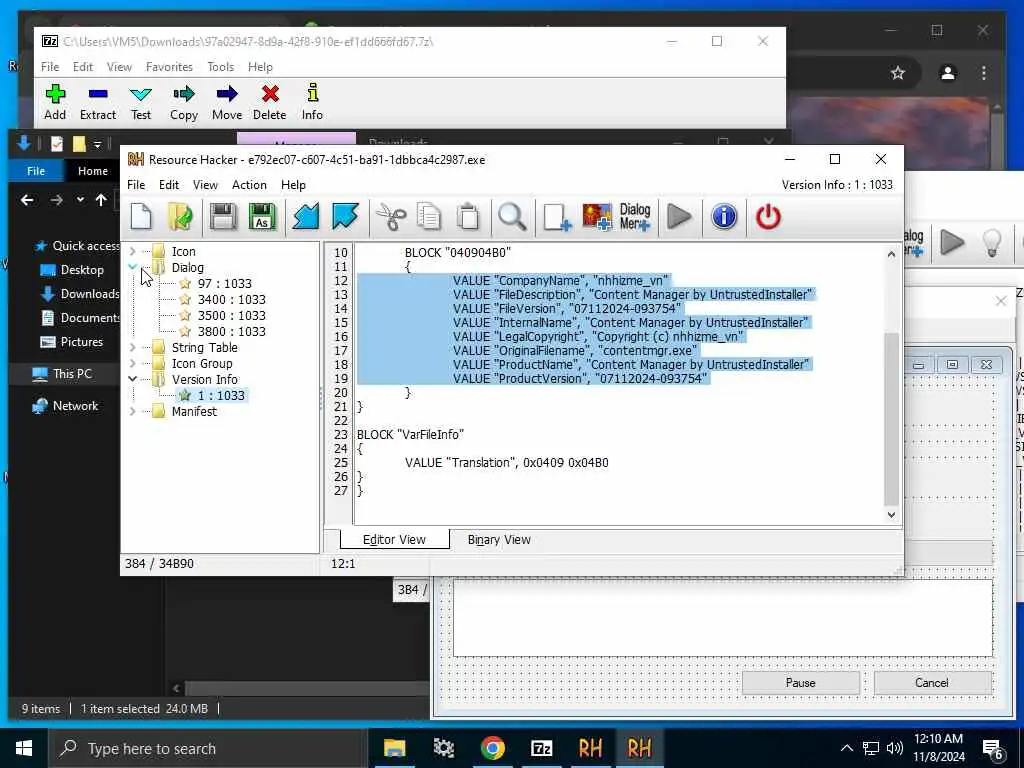Expand the Icon Group folder

click(x=133, y=363)
